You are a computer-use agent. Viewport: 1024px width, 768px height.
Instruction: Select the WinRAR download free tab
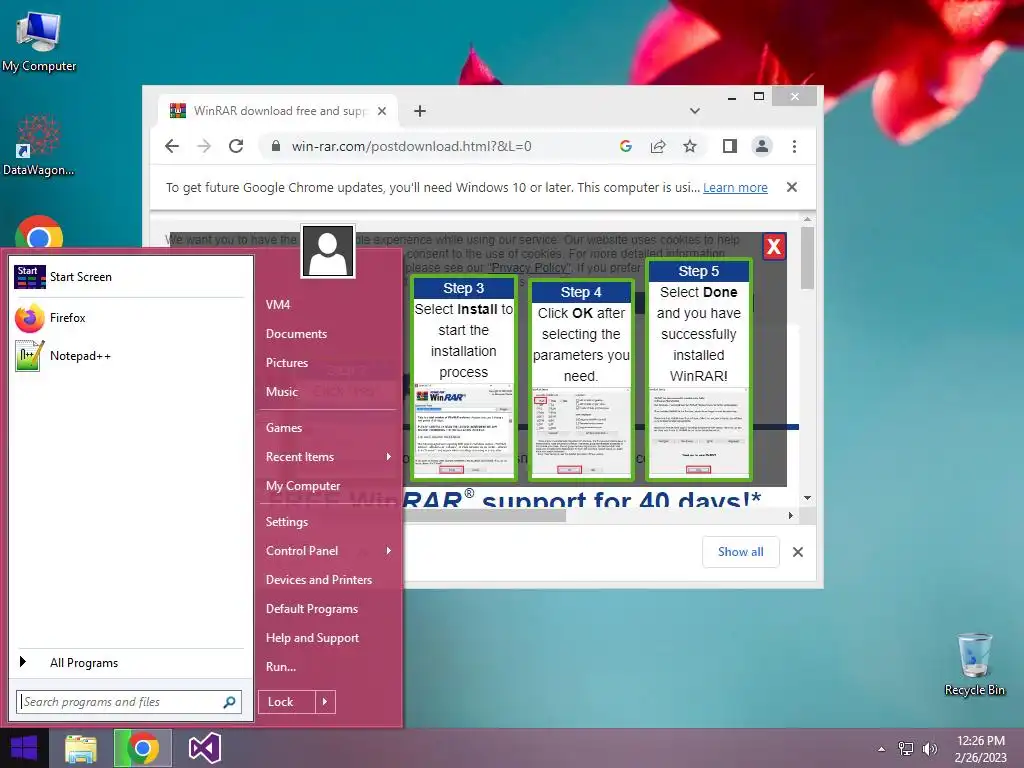point(278,111)
